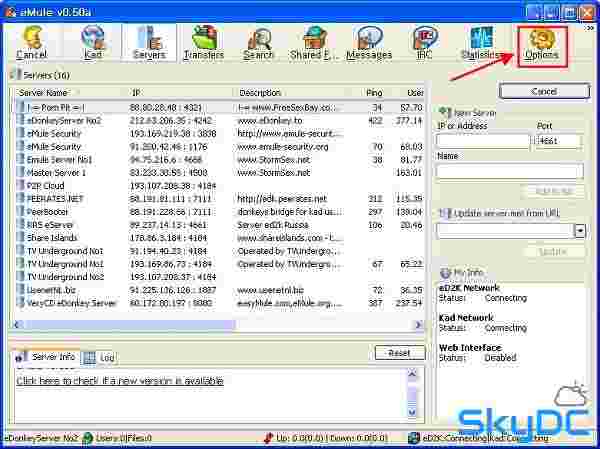Select the eDonkeyServer No2 row
The height and width of the screenshot is (449, 600).
click(220, 121)
